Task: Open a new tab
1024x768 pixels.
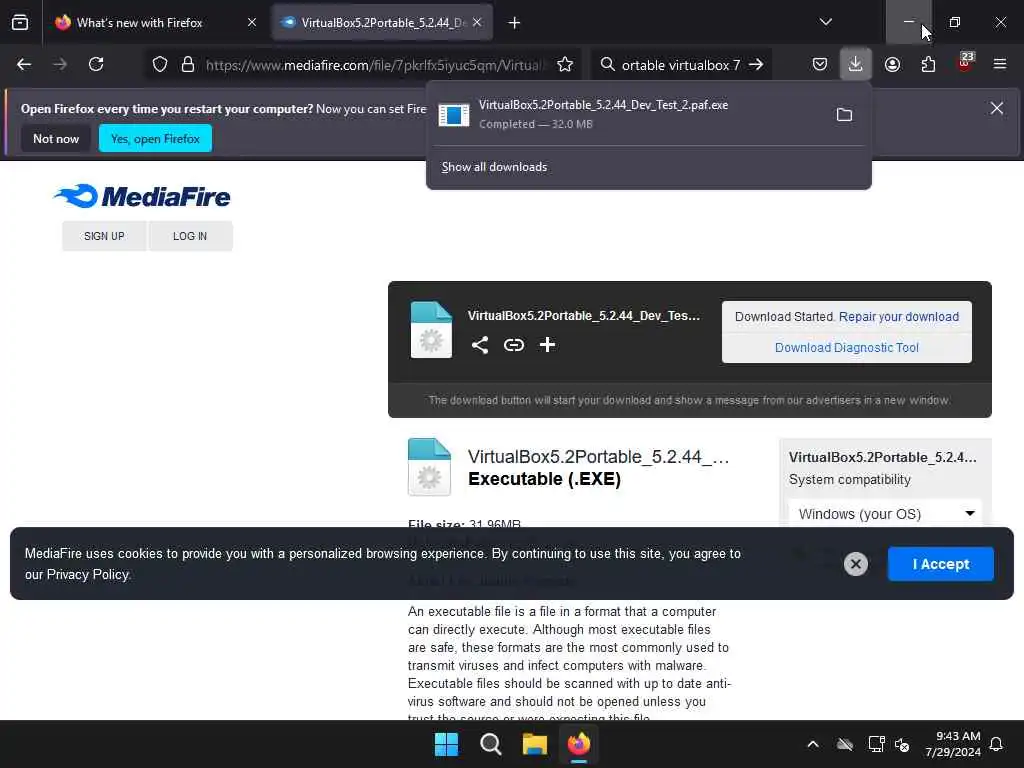Action: tap(515, 23)
